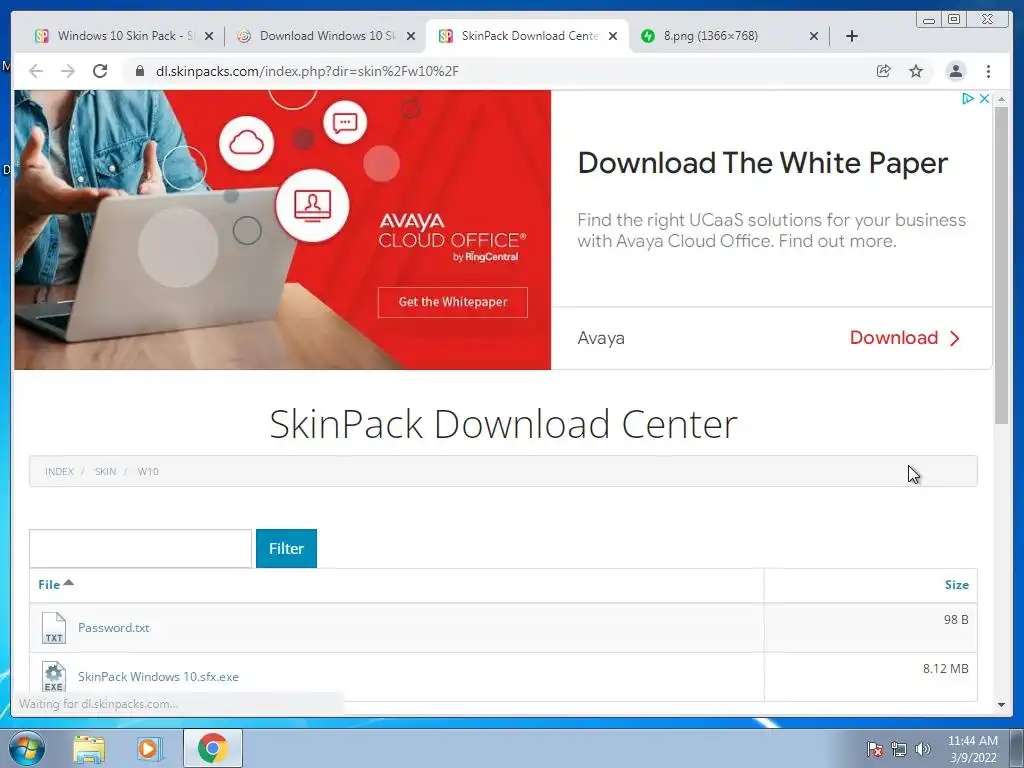The width and height of the screenshot is (1024, 768).
Task: Open the Chrome three-dot menu
Action: pos(988,71)
